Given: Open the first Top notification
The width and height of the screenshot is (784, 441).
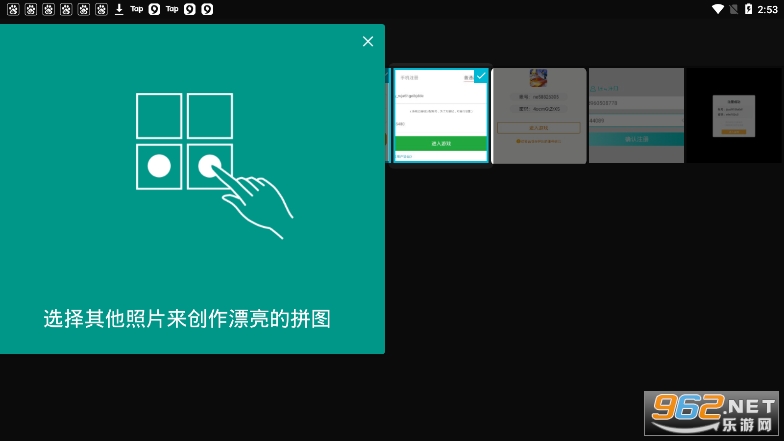Looking at the screenshot, I should point(137,9).
